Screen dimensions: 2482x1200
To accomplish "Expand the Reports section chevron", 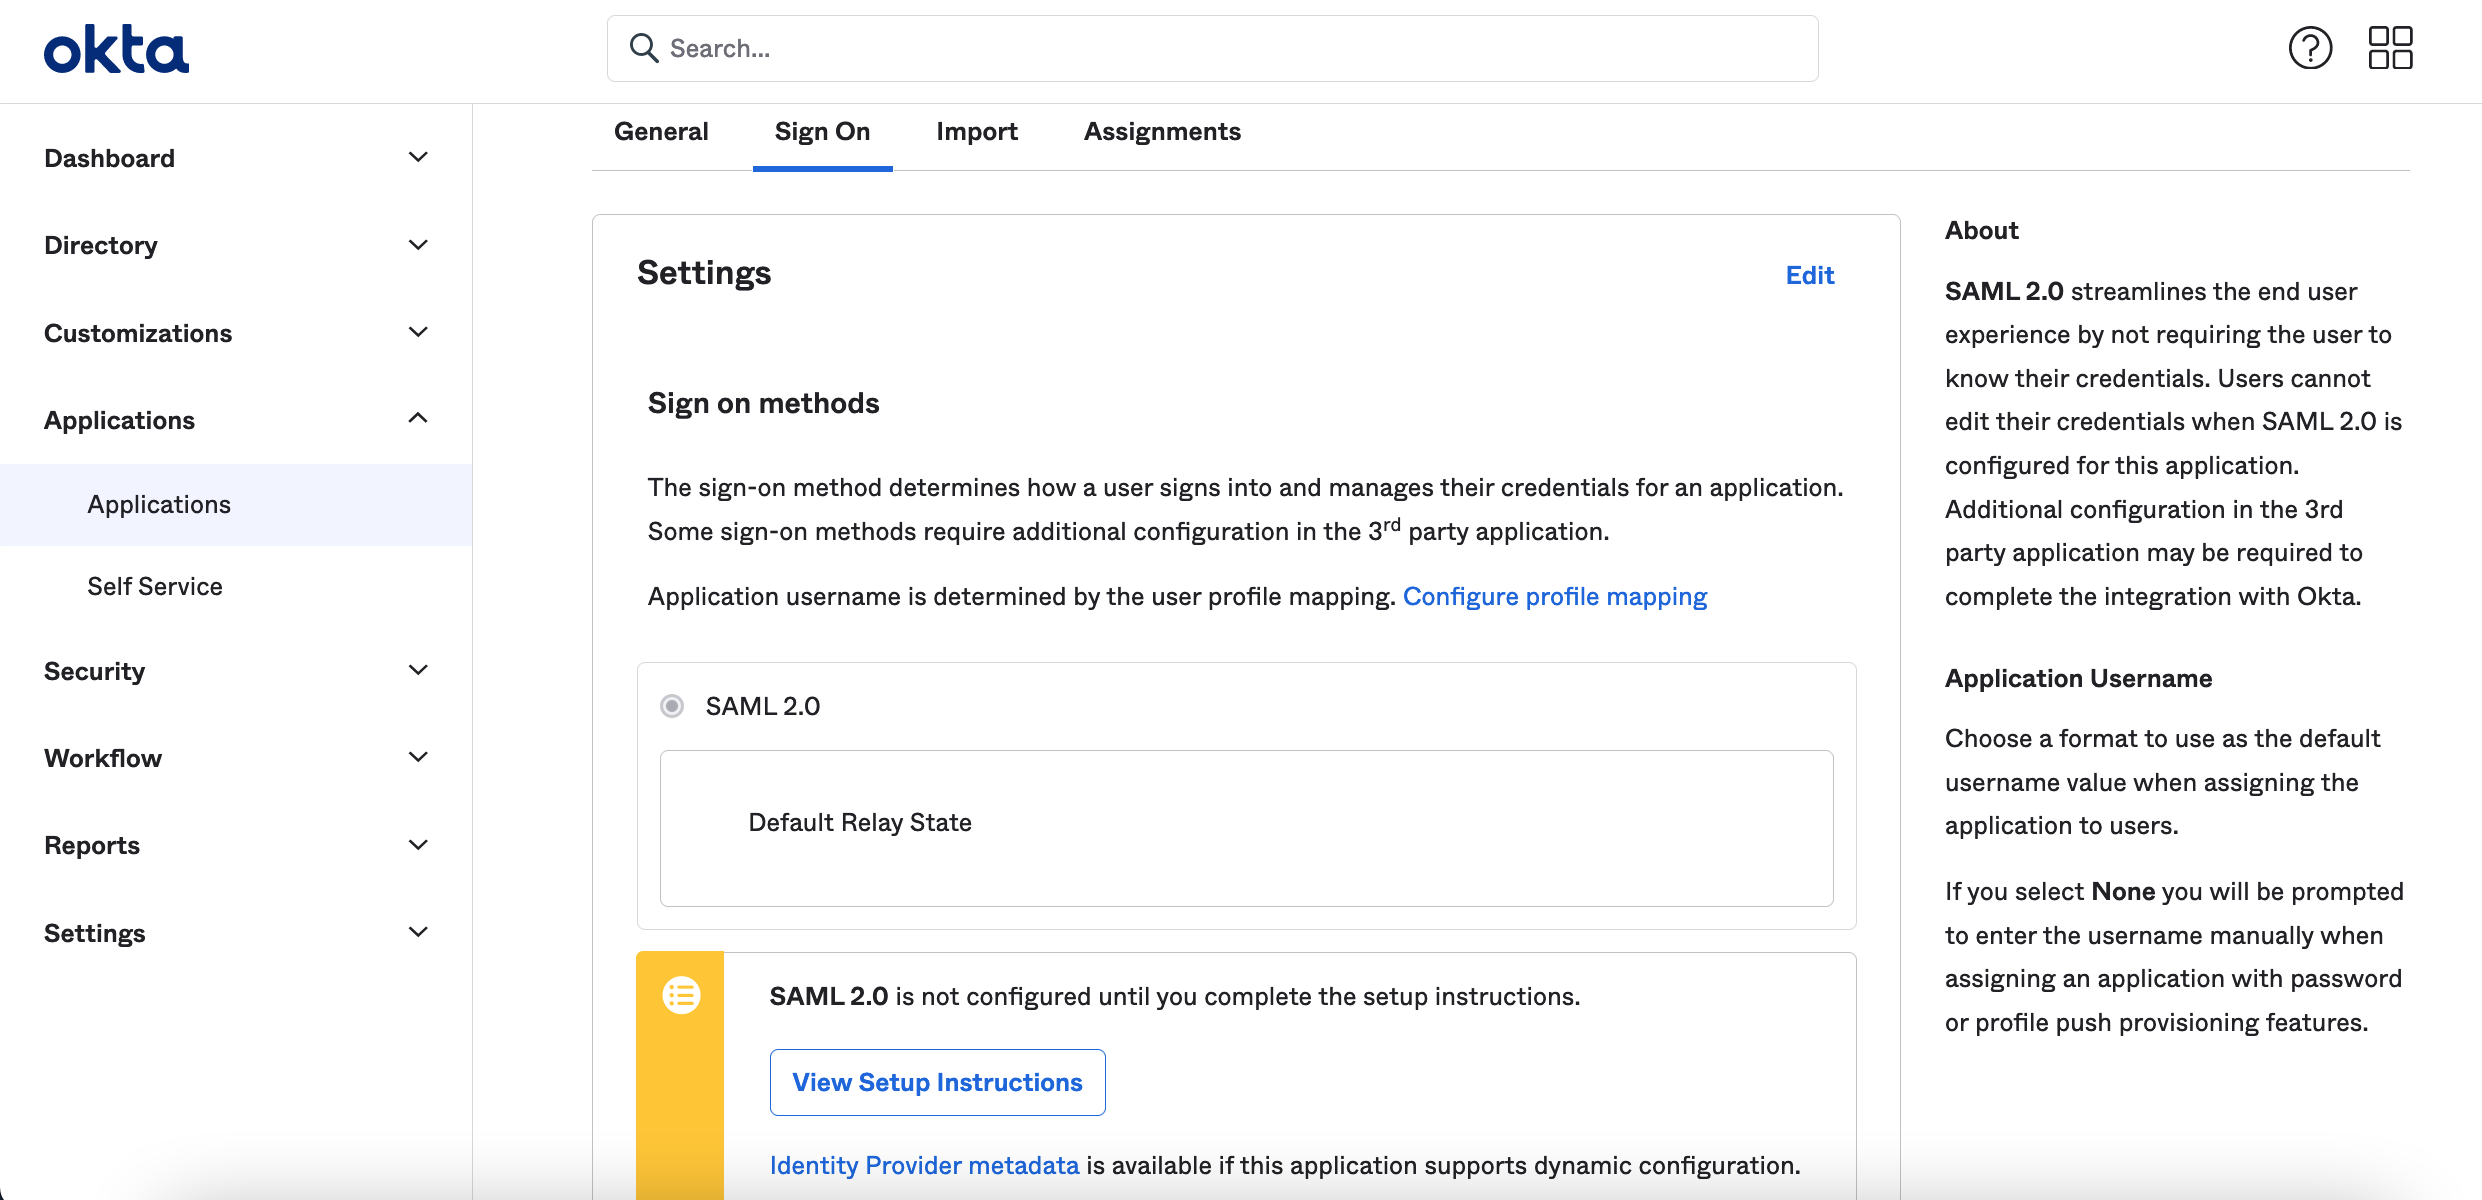I will pos(418,845).
